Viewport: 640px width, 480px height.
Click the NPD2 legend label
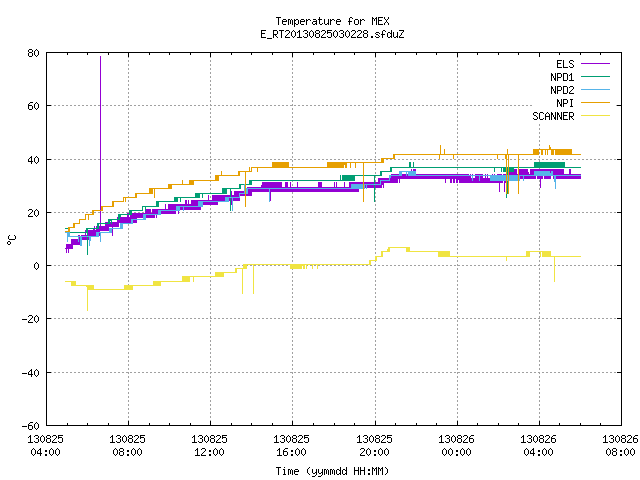[562, 90]
